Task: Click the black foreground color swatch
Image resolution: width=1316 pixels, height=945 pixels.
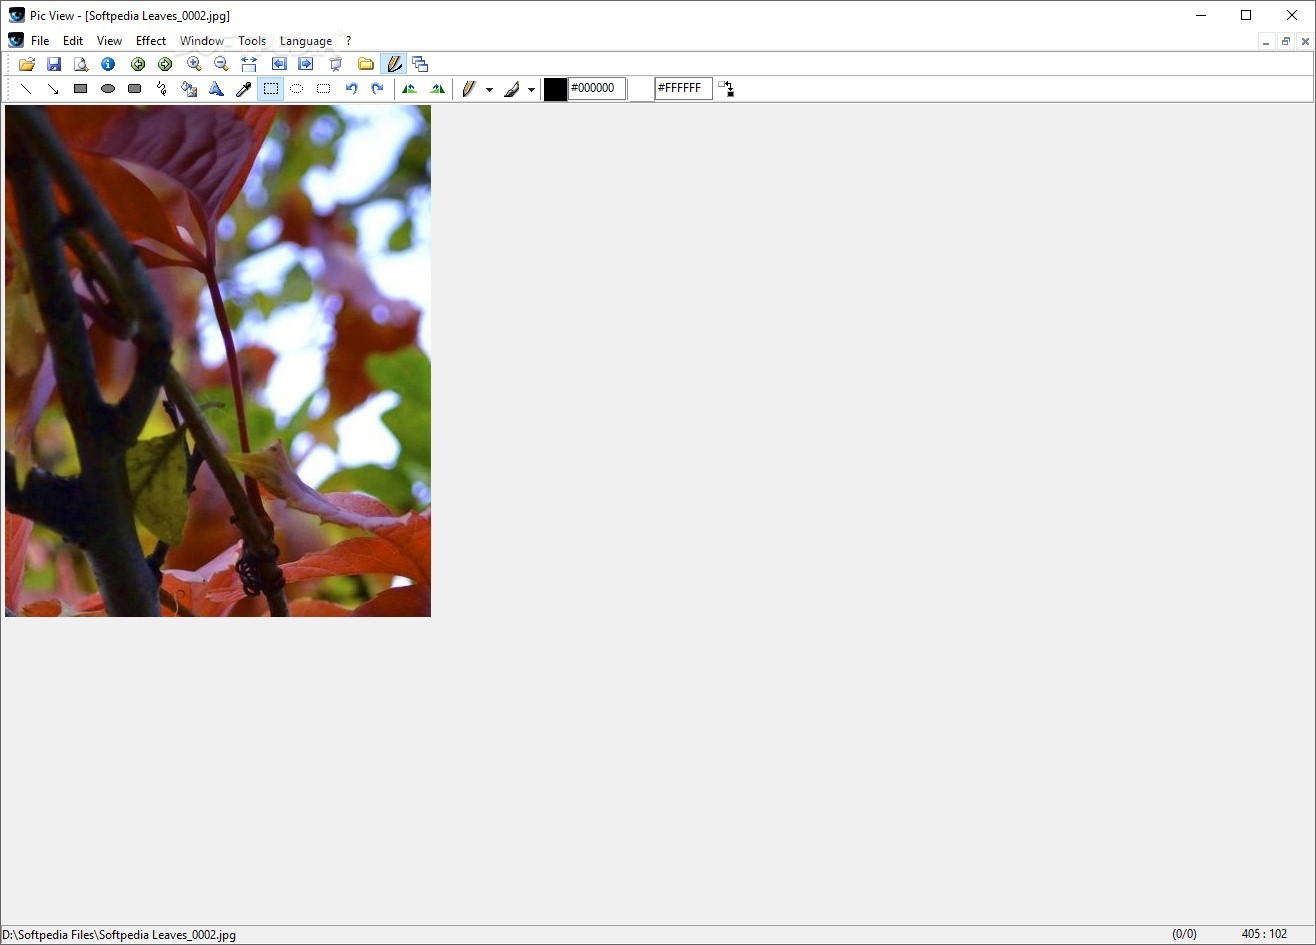Action: tap(555, 89)
